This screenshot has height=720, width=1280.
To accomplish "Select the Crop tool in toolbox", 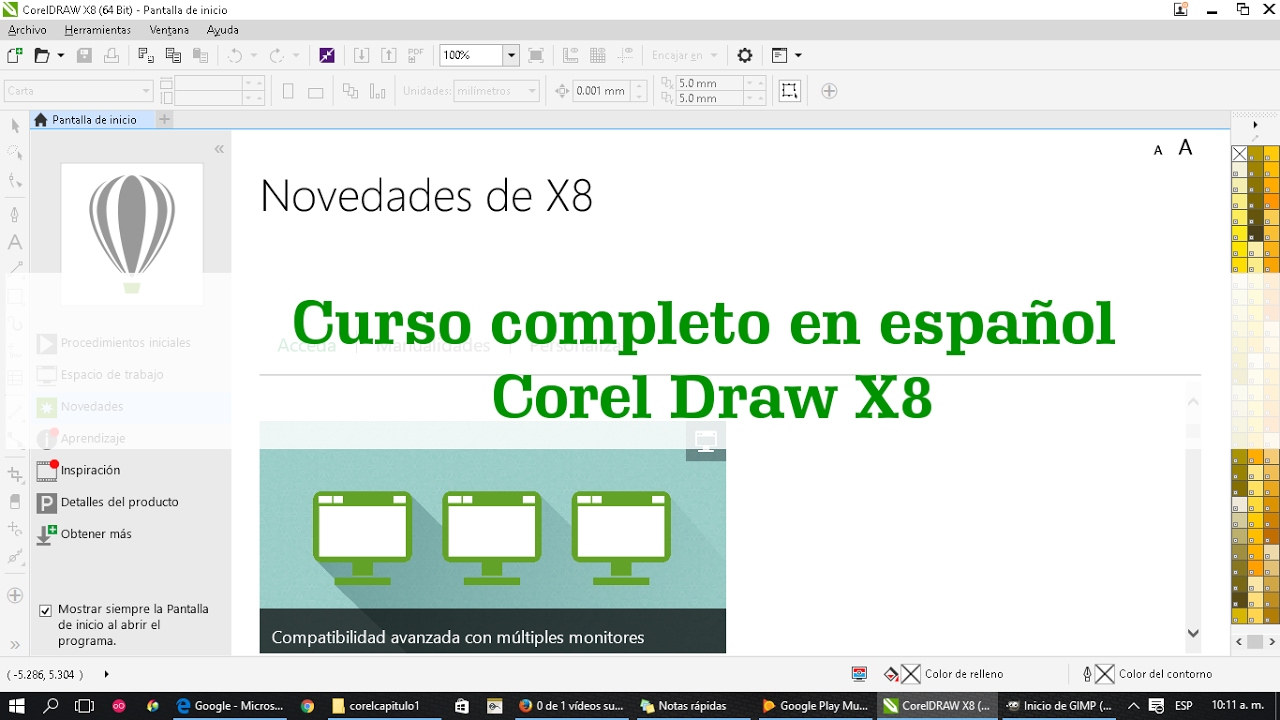I will [15, 475].
